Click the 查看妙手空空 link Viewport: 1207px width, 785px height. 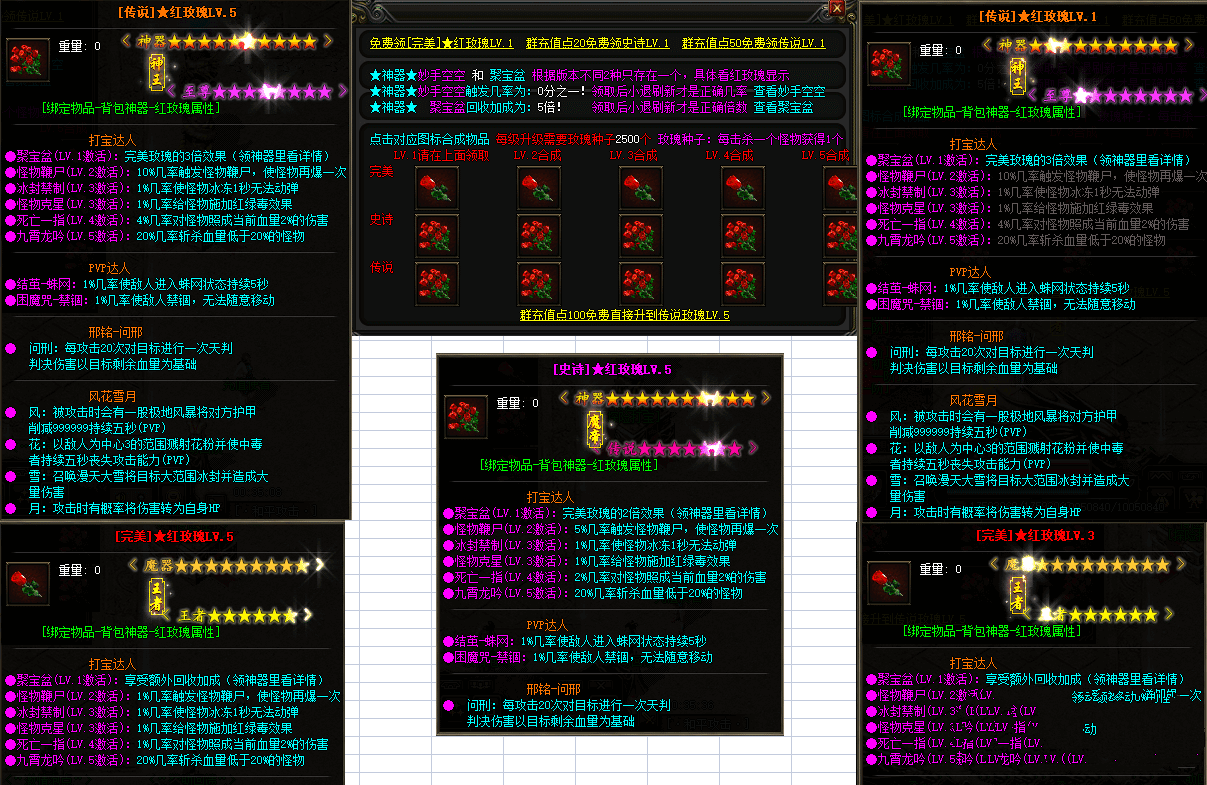point(789,90)
